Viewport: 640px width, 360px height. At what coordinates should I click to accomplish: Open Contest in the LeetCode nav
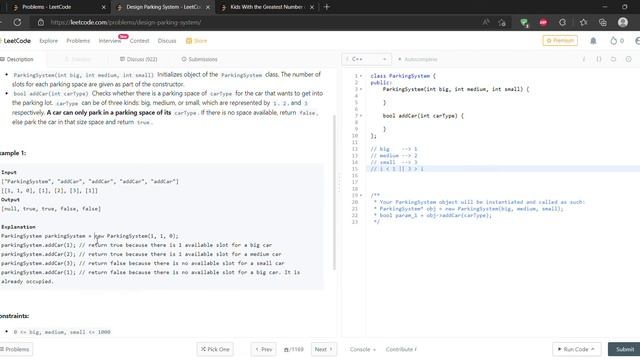[x=139, y=41]
